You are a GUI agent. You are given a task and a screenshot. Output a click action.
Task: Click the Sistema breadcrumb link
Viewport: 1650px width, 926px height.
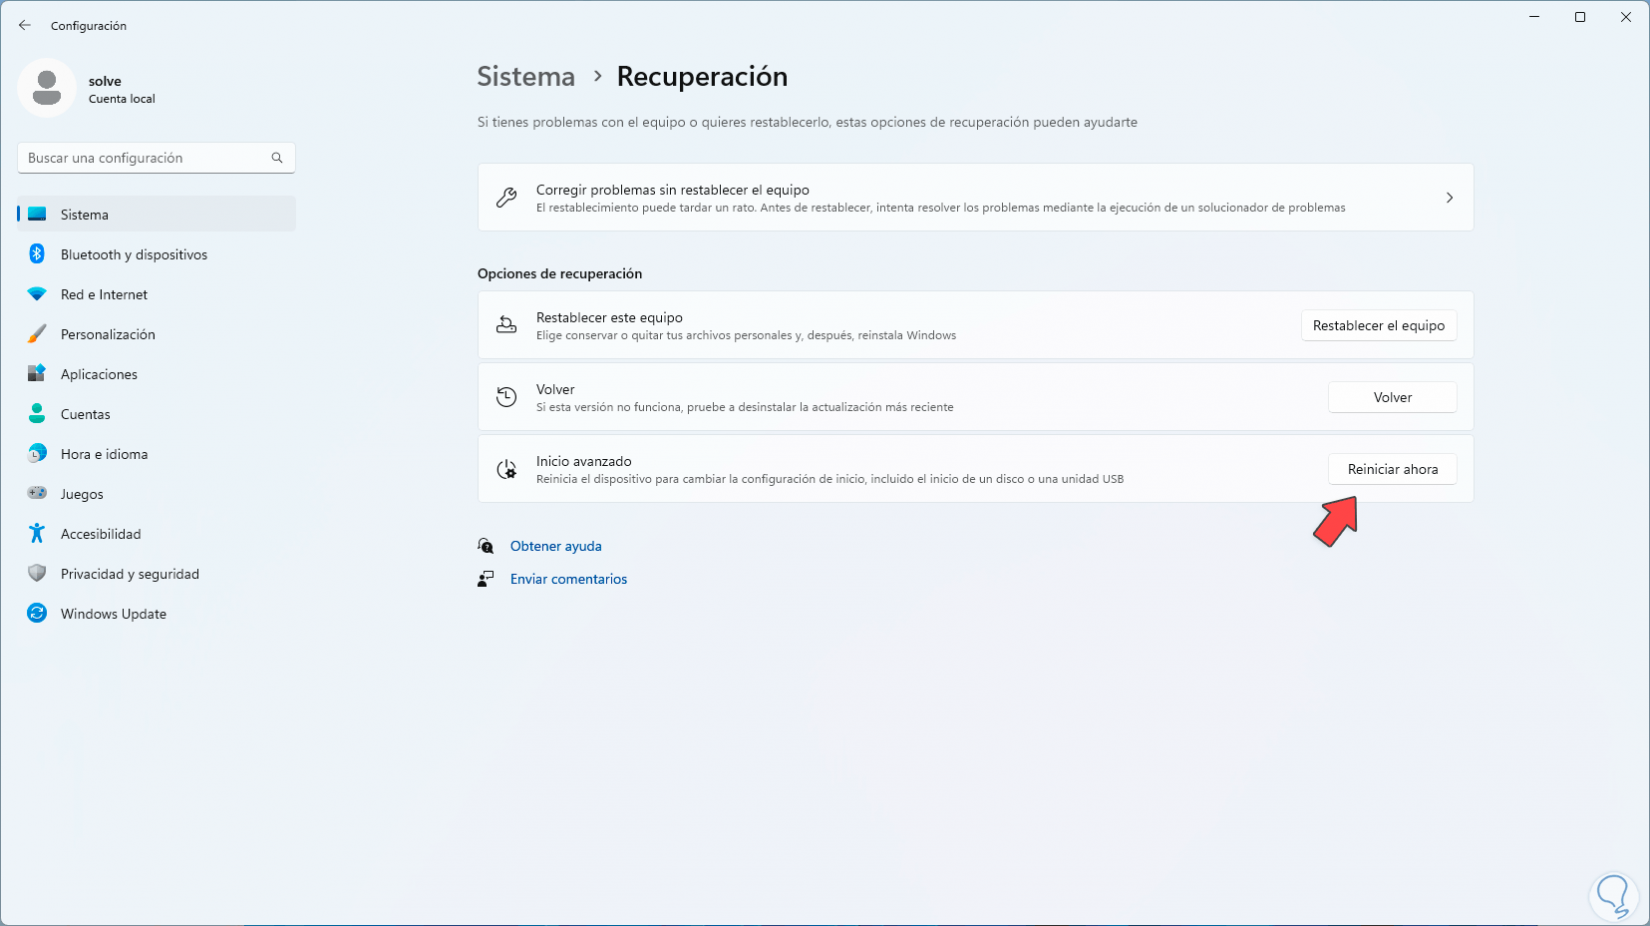[526, 76]
